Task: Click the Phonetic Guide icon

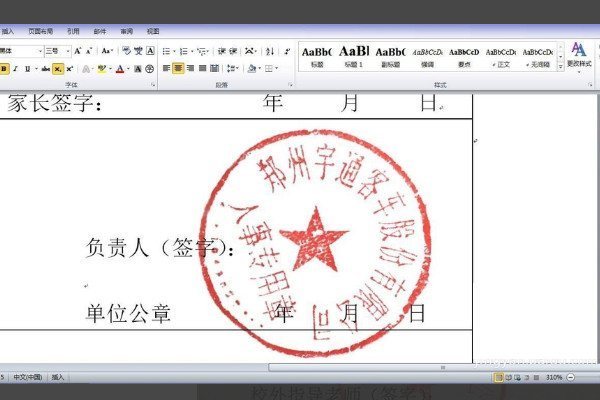Action: coord(138,51)
